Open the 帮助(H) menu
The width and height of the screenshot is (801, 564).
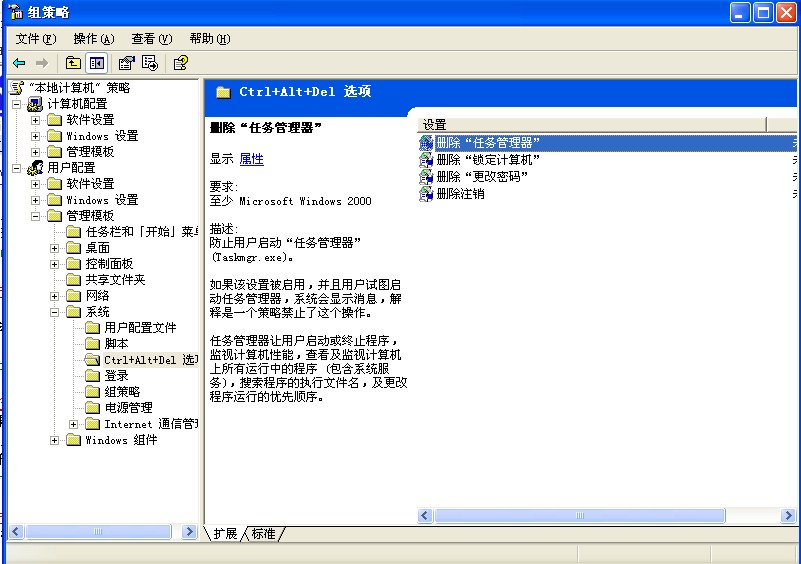tap(209, 39)
